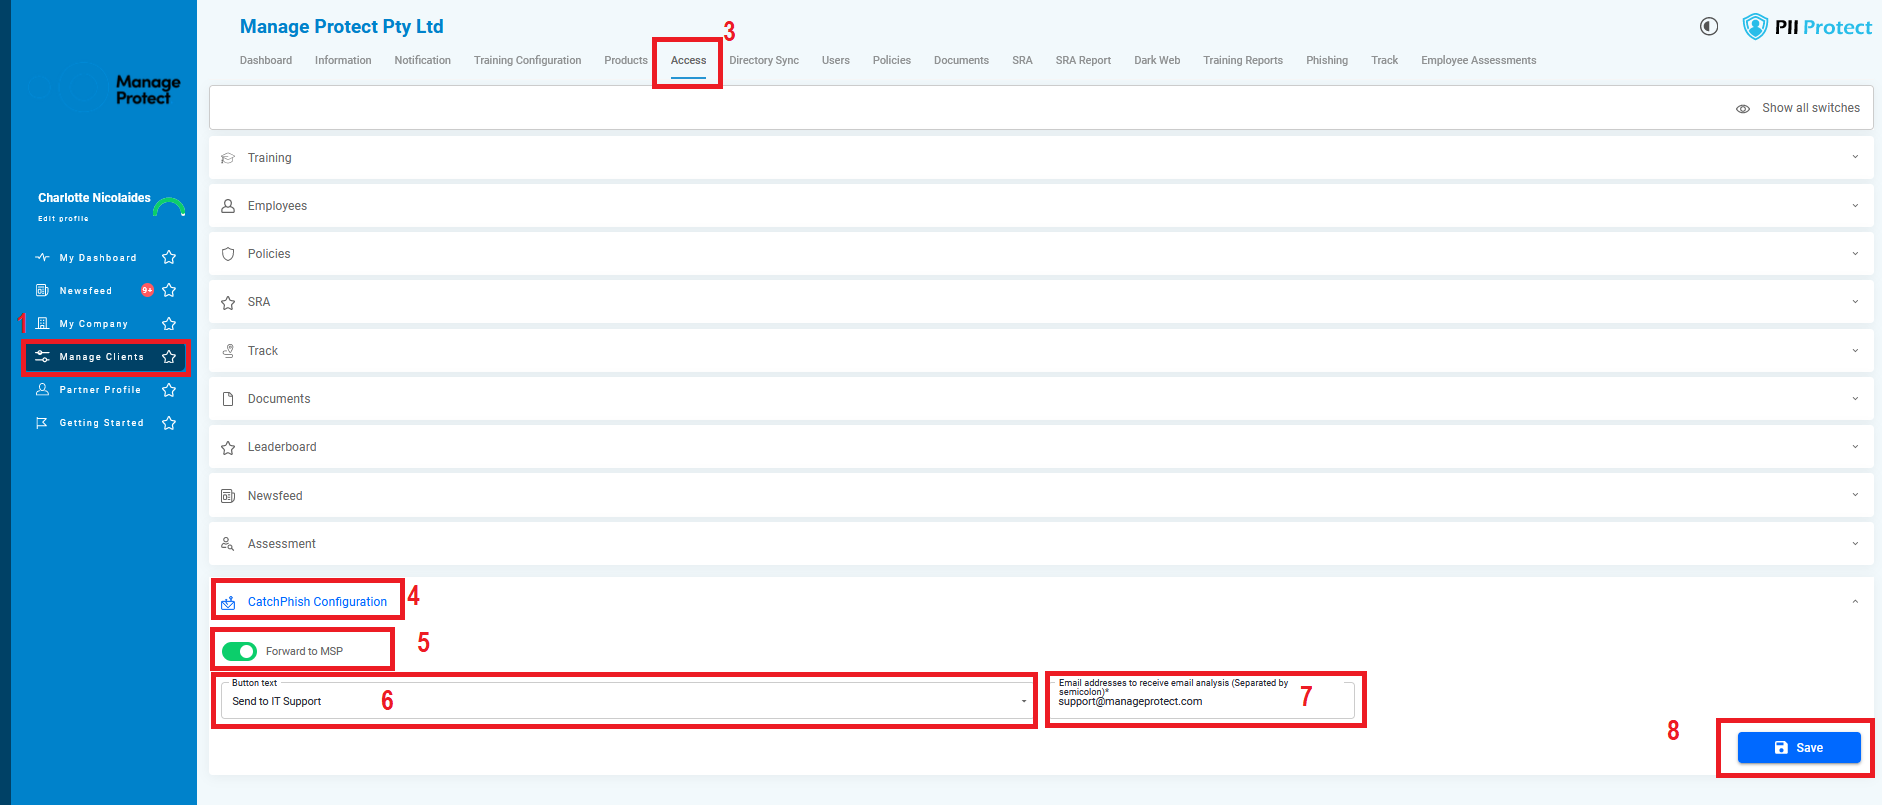This screenshot has height=806, width=1890.
Task: Select the Access tab
Action: point(688,61)
